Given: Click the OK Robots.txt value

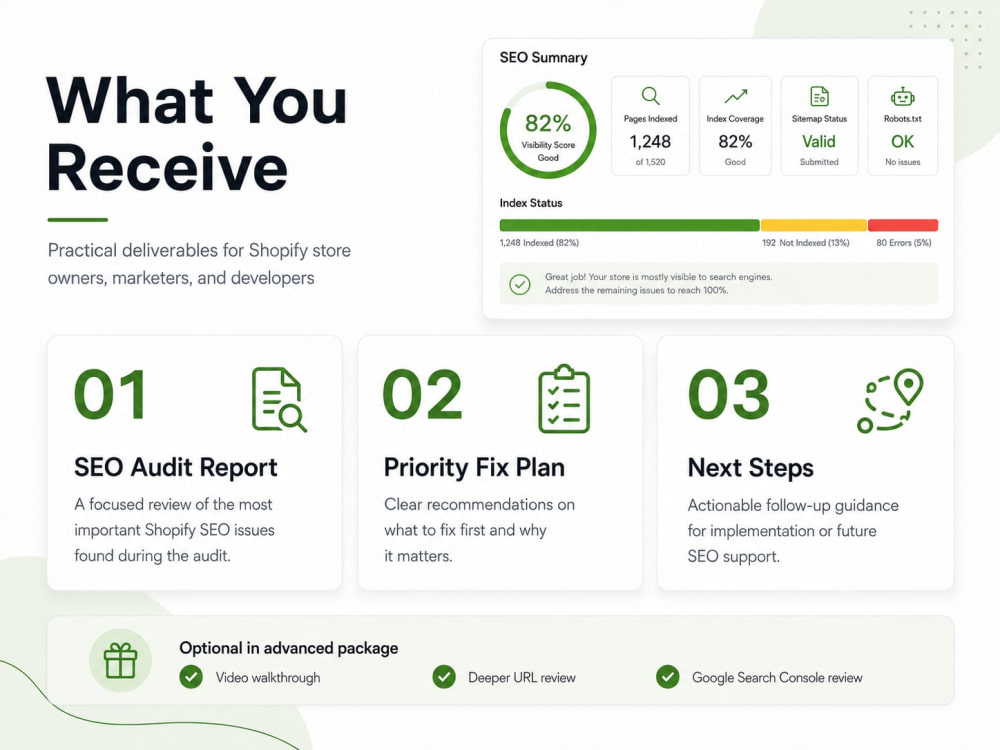Looking at the screenshot, I should [x=902, y=142].
